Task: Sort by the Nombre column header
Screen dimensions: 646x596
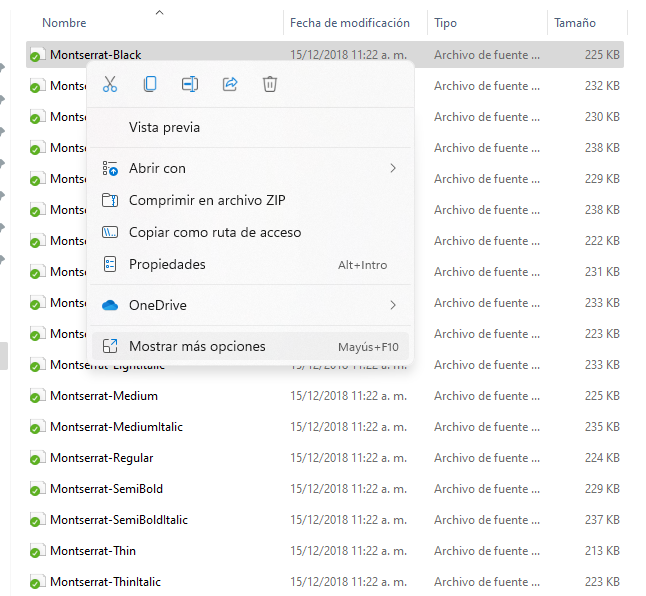Action: (x=64, y=23)
